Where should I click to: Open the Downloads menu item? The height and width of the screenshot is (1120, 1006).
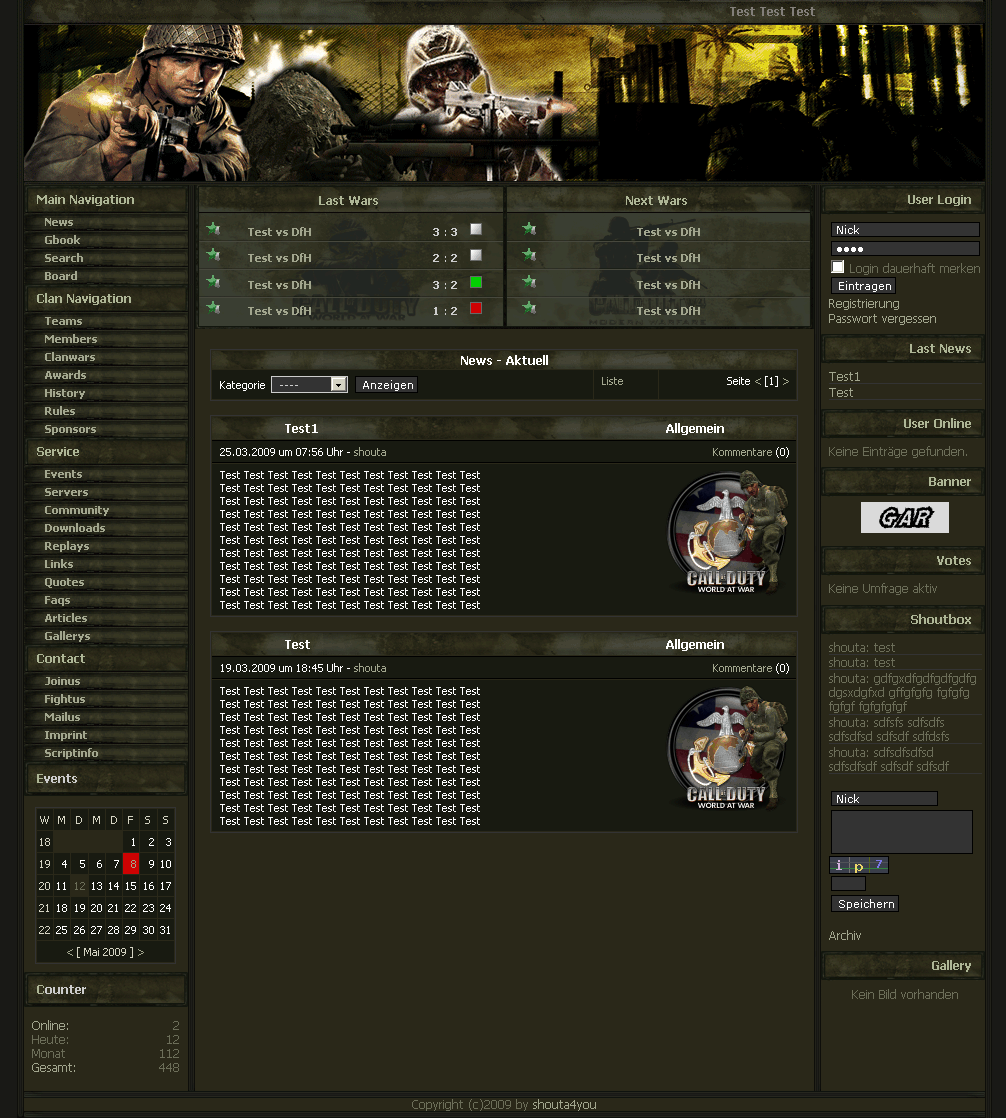pos(74,528)
